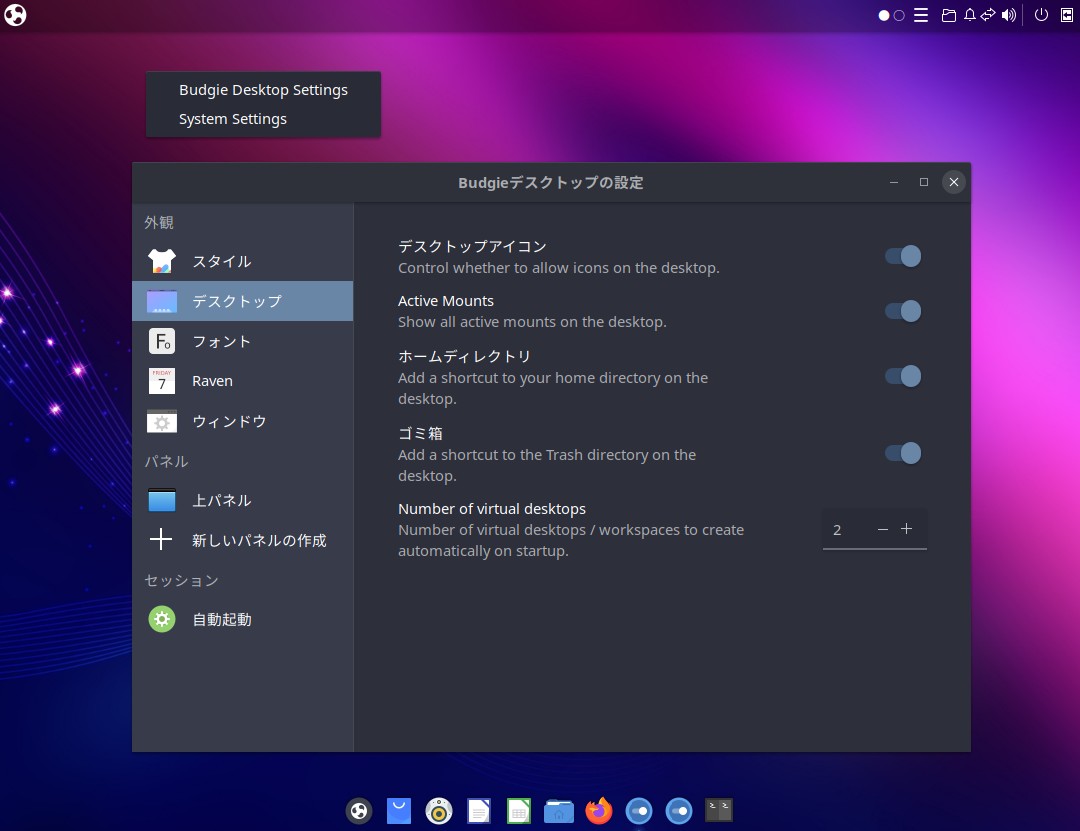Open the network arrows indicator
1080x831 pixels.
[988, 15]
